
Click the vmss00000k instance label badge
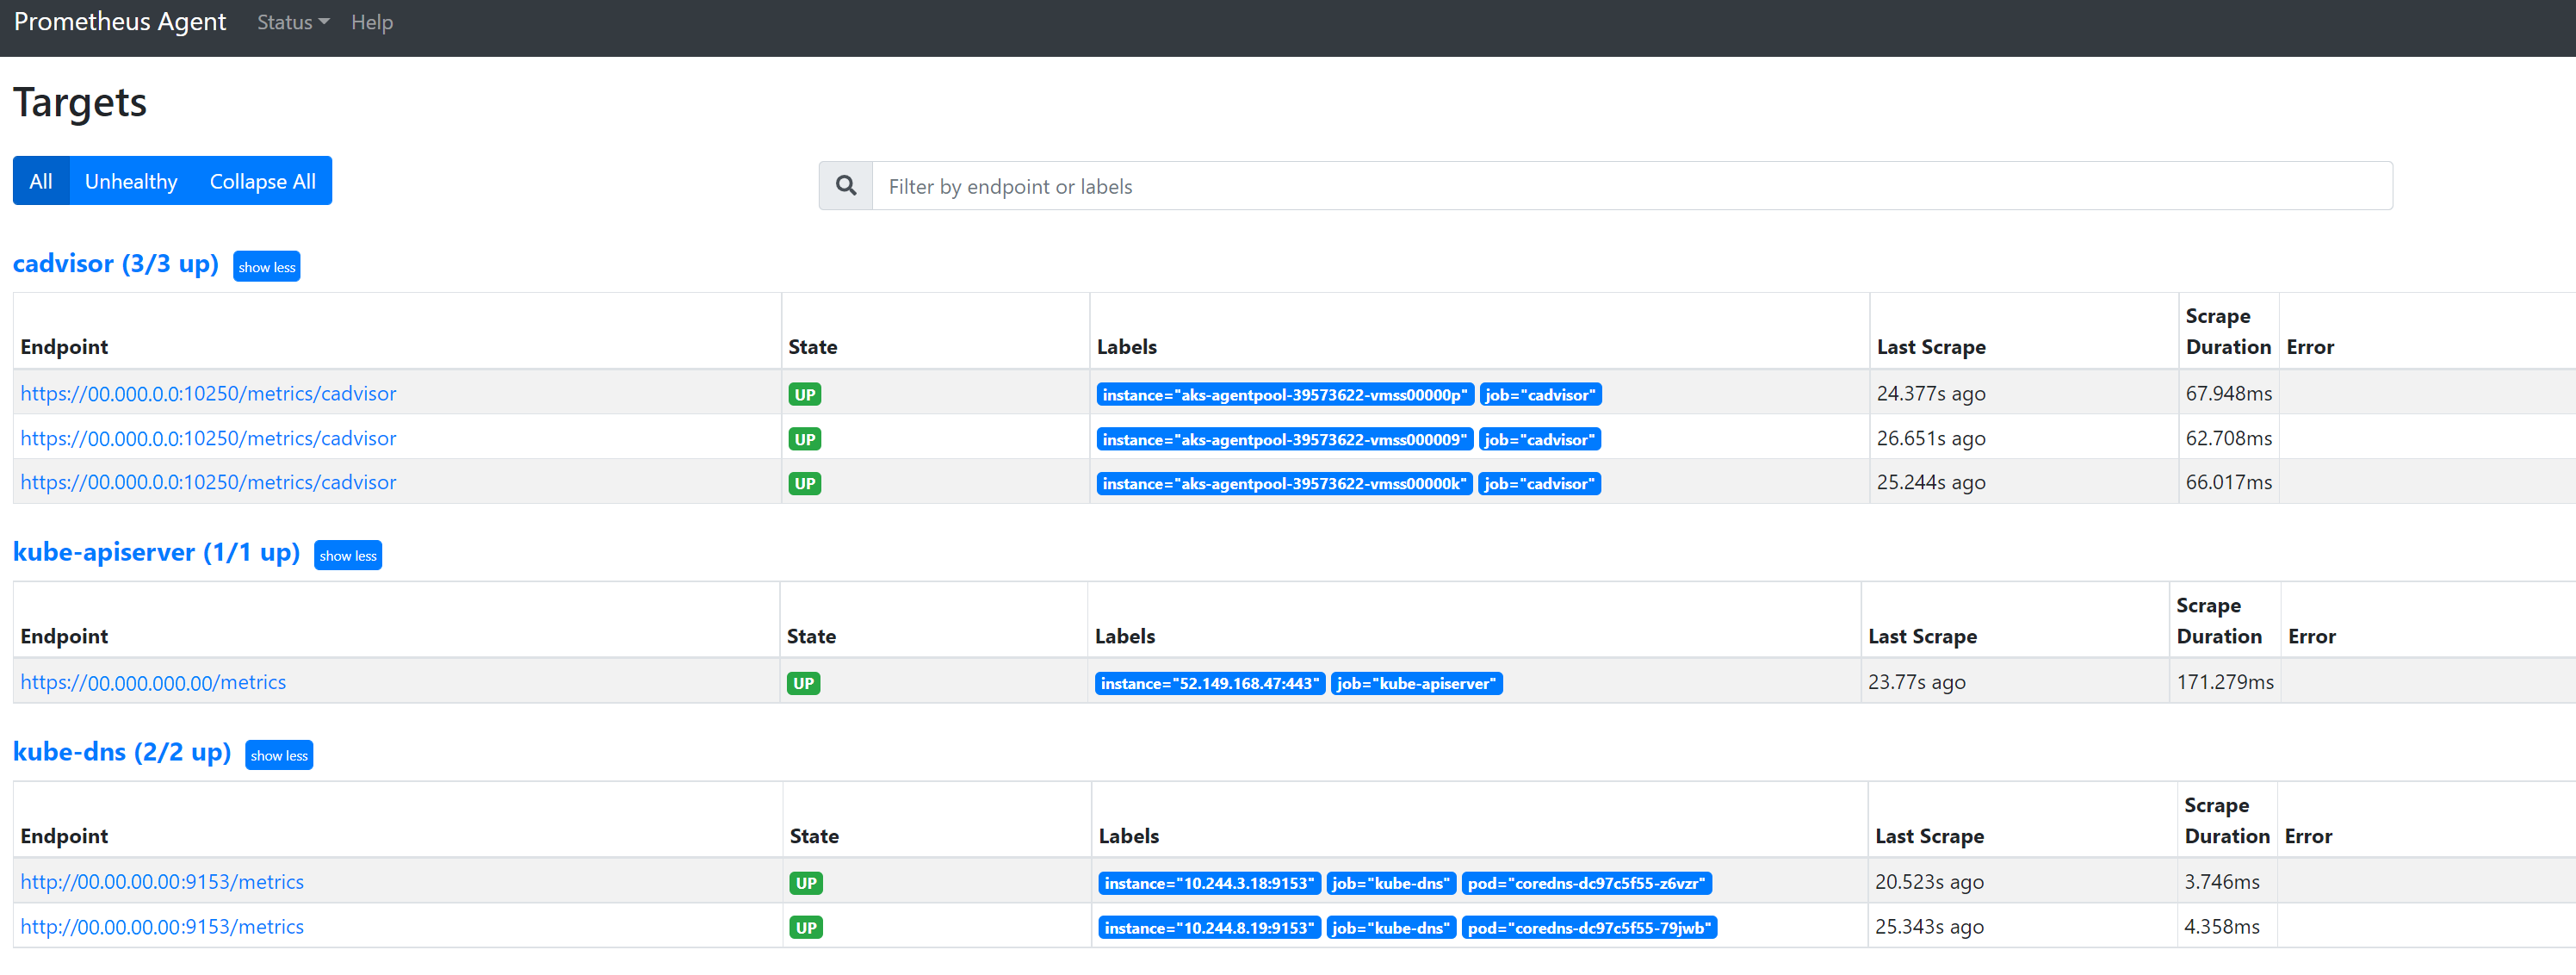pyautogui.click(x=1283, y=484)
